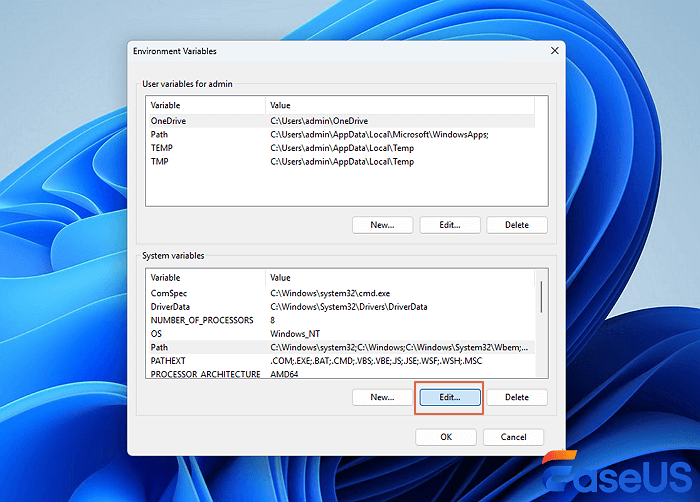Image resolution: width=700 pixels, height=502 pixels.
Task: Click the AMD64 value
Action: coord(284,374)
